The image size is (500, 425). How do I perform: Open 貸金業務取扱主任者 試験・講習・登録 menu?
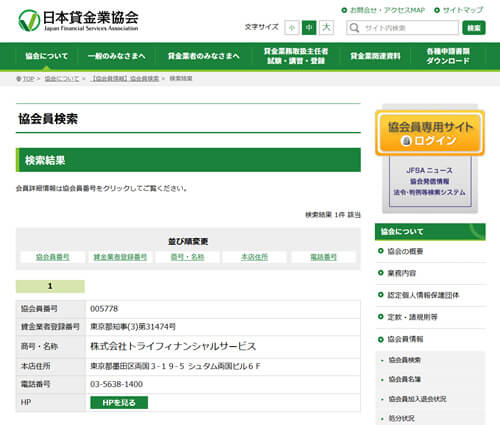[x=296, y=56]
